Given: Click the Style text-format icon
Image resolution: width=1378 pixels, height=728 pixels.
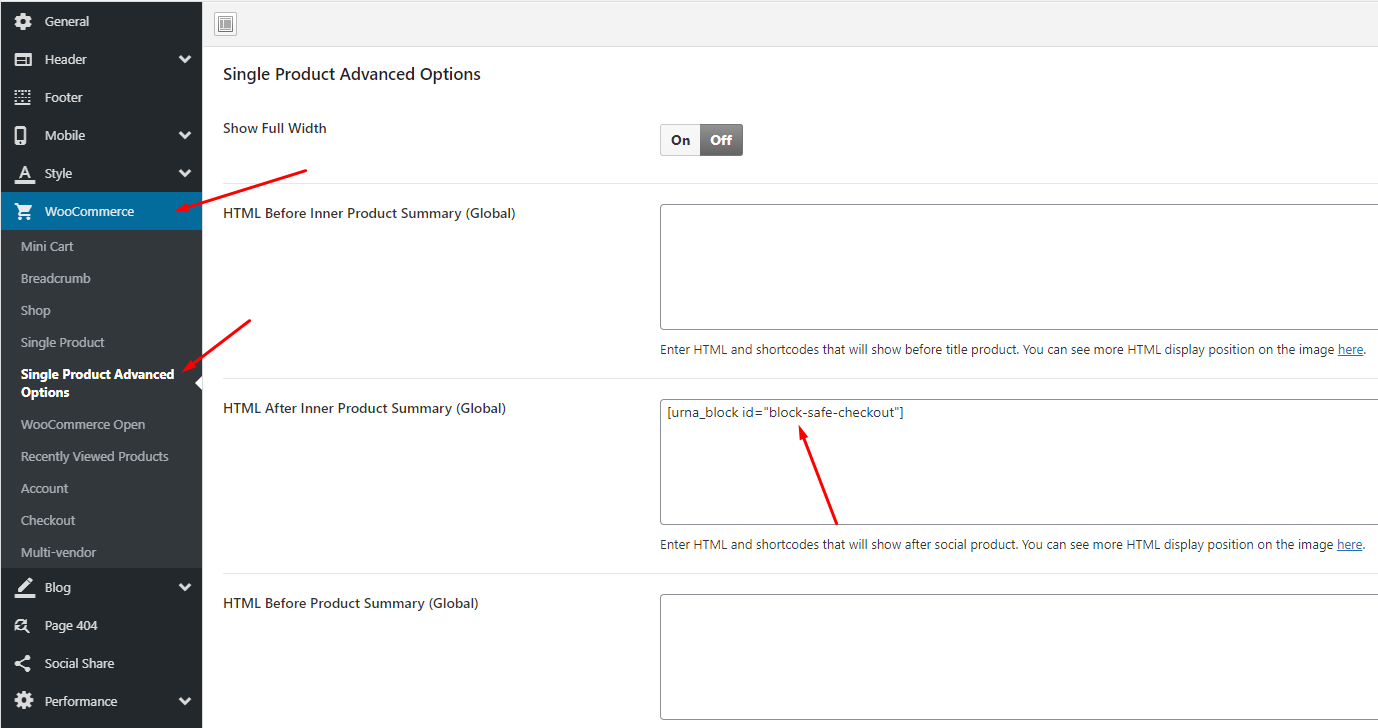Looking at the screenshot, I should 24,173.
